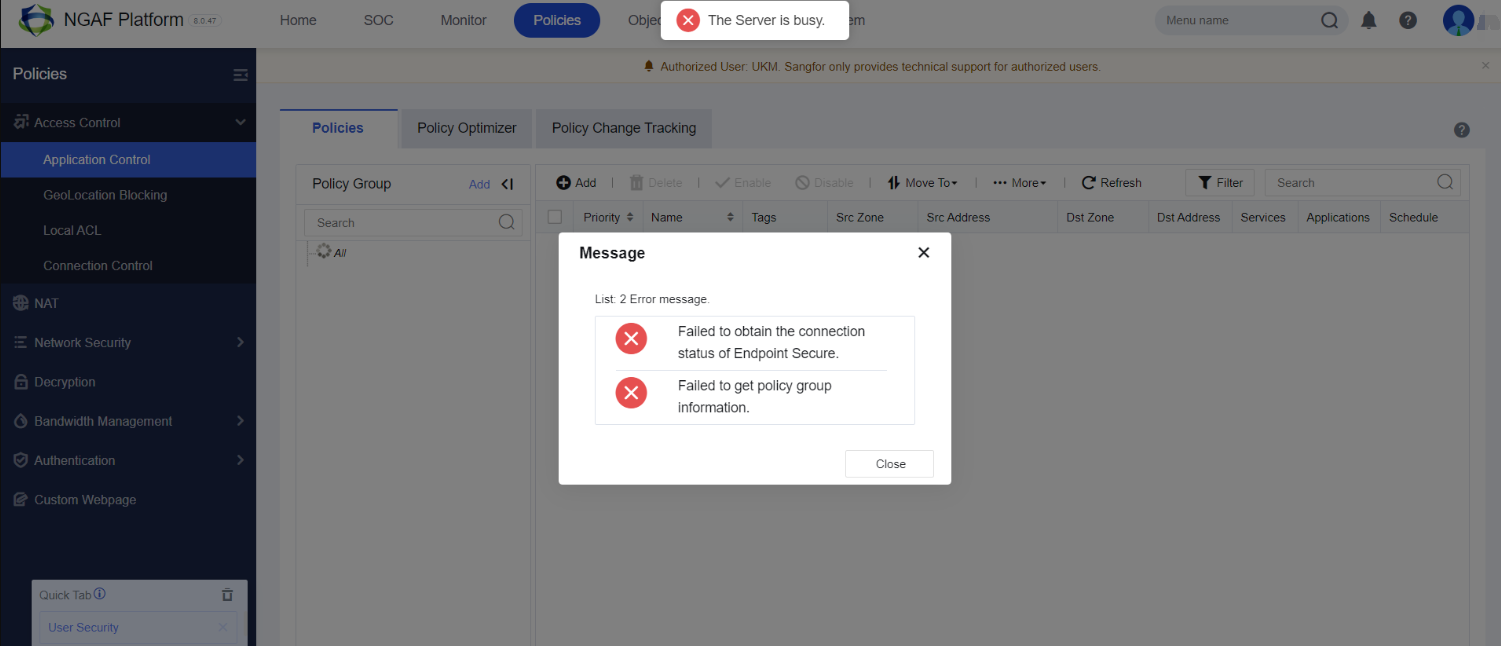This screenshot has height=646, width=1501.
Task: Click the NAT globe icon in sidebar
Action: tap(21, 303)
